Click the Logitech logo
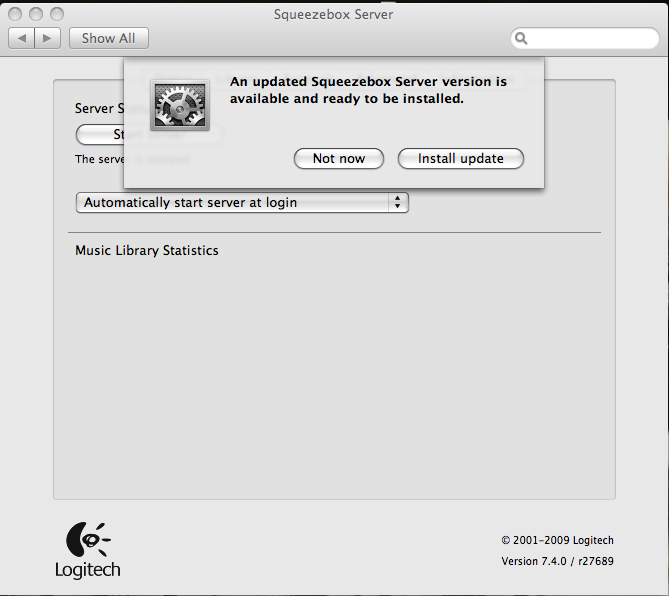The image size is (669, 596). pyautogui.click(x=87, y=550)
